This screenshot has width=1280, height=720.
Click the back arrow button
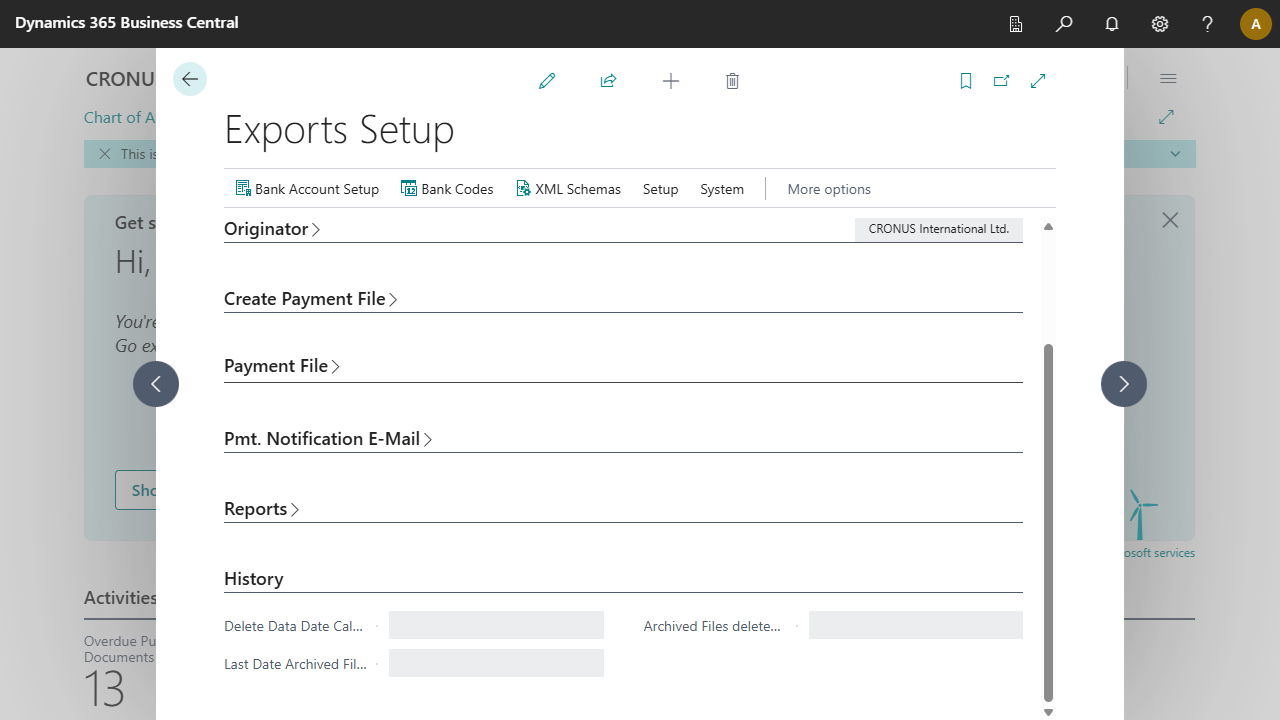coord(190,79)
